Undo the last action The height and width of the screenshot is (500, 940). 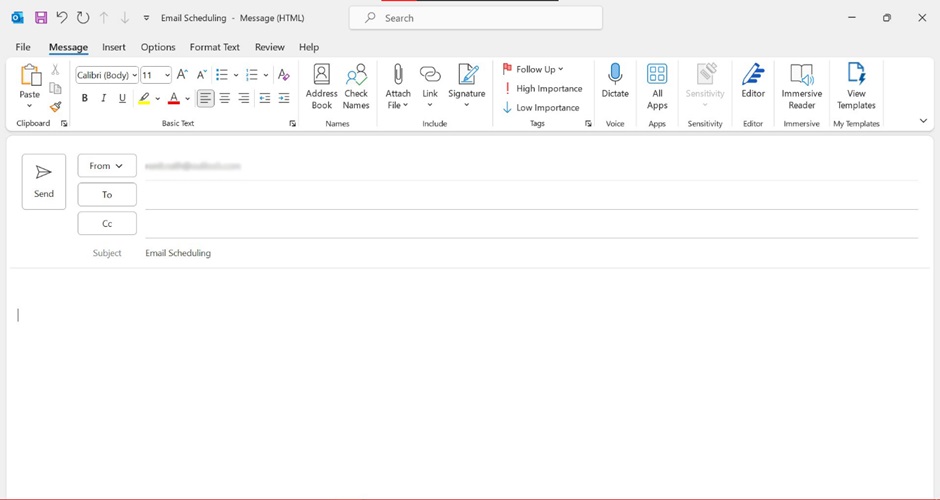click(62, 18)
